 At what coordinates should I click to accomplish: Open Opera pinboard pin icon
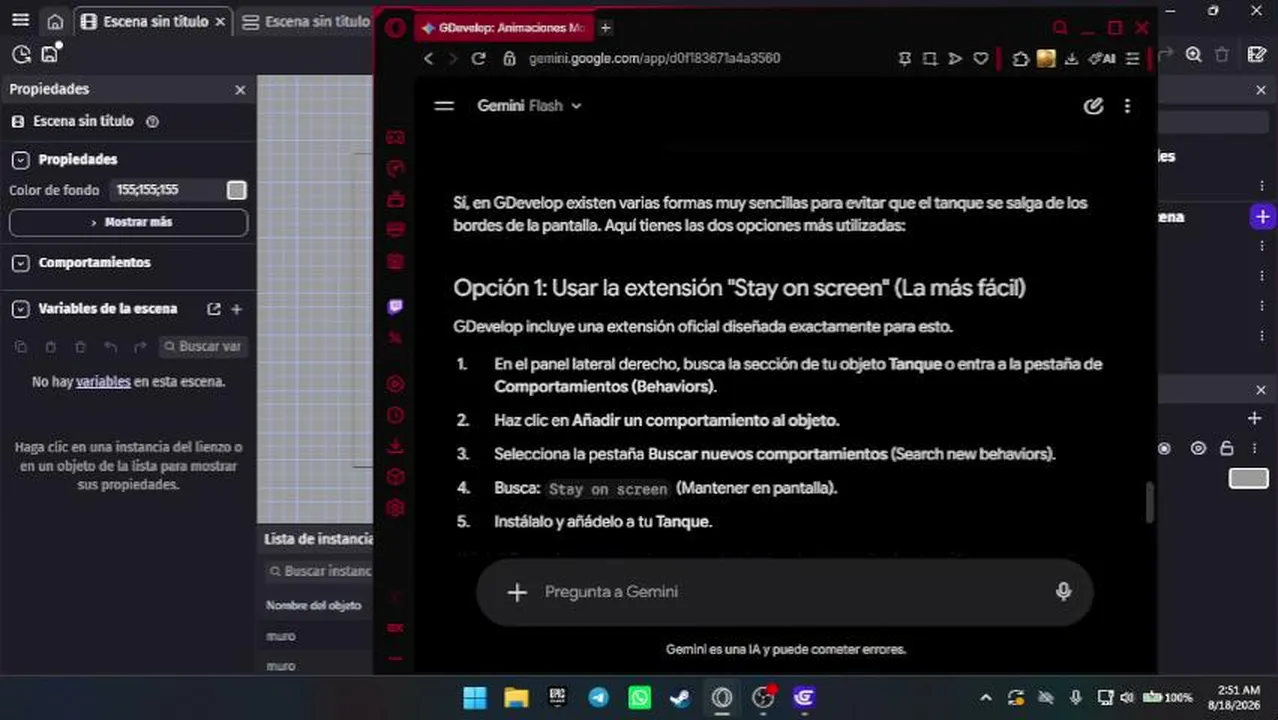(904, 59)
